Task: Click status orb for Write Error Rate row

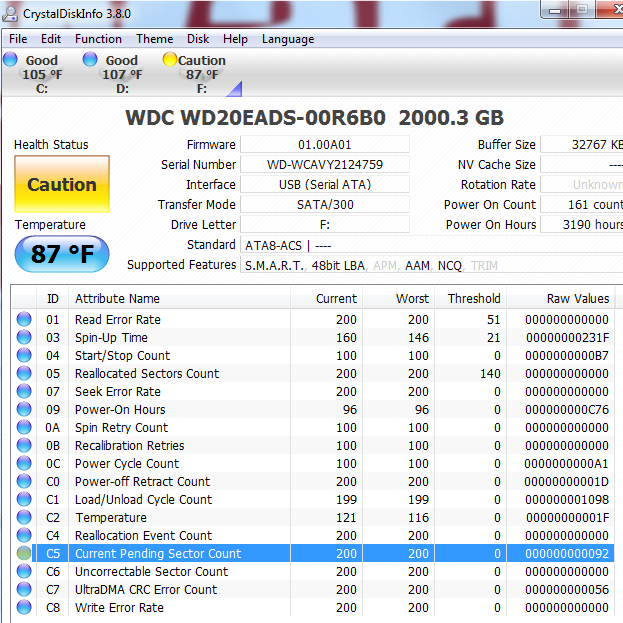Action: 24,608
